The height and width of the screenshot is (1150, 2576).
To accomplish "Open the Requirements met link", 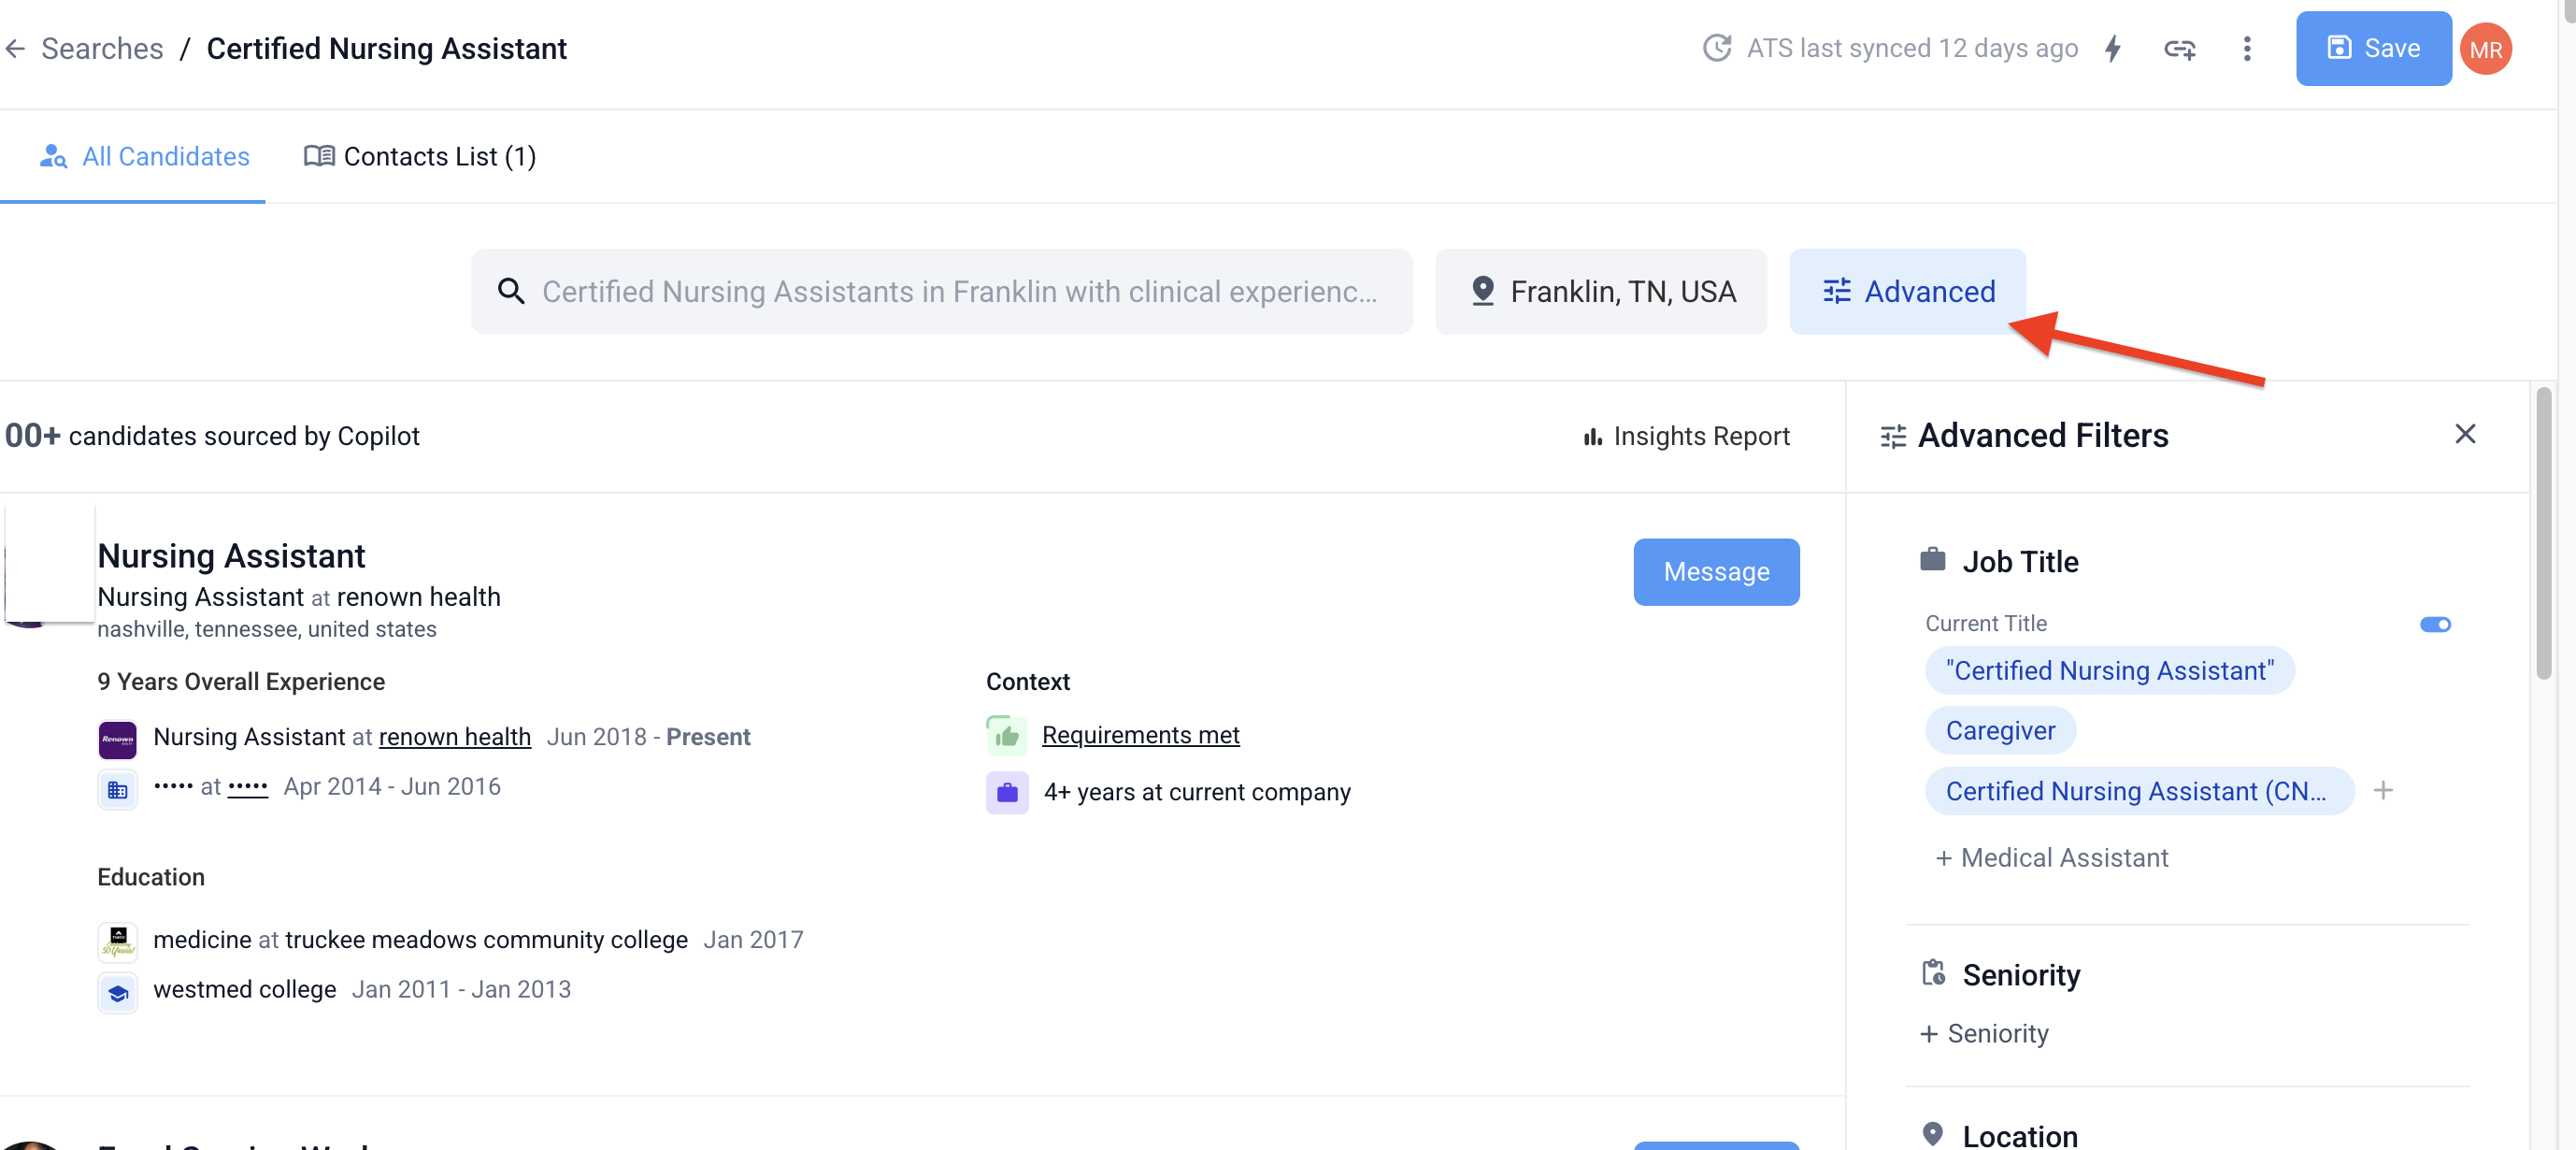I will point(1140,735).
